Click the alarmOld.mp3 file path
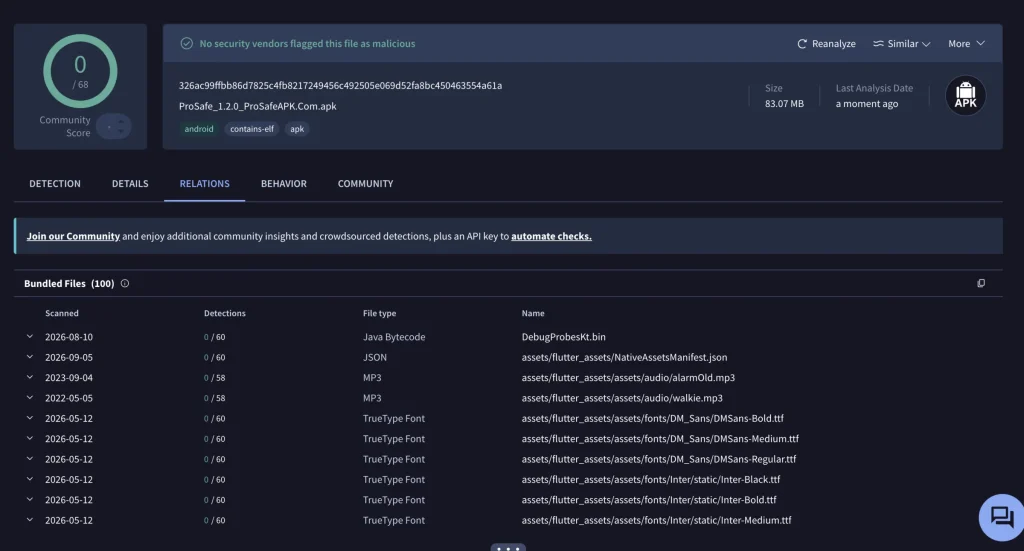 point(628,377)
